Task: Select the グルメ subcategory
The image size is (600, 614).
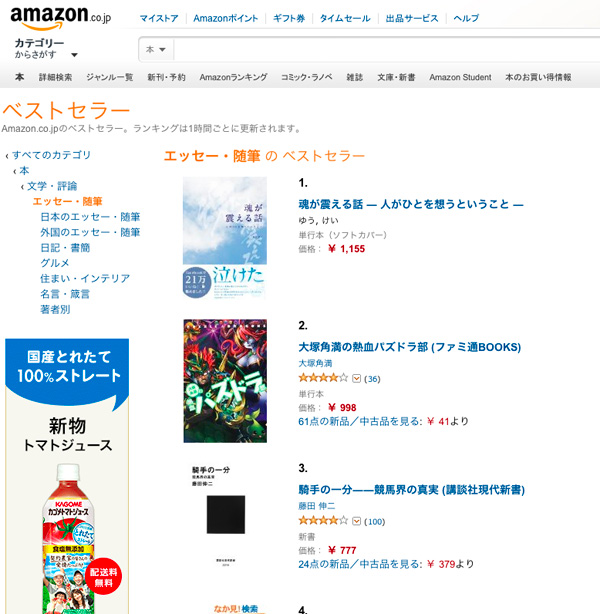Action: tap(55, 263)
